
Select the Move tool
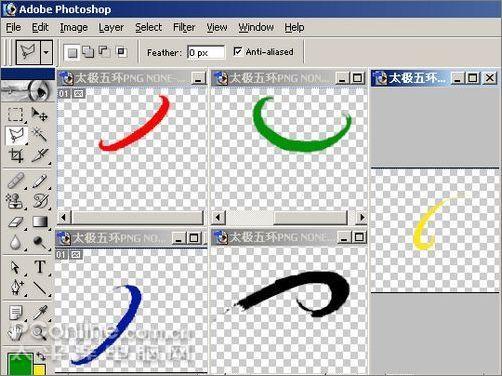pos(40,115)
